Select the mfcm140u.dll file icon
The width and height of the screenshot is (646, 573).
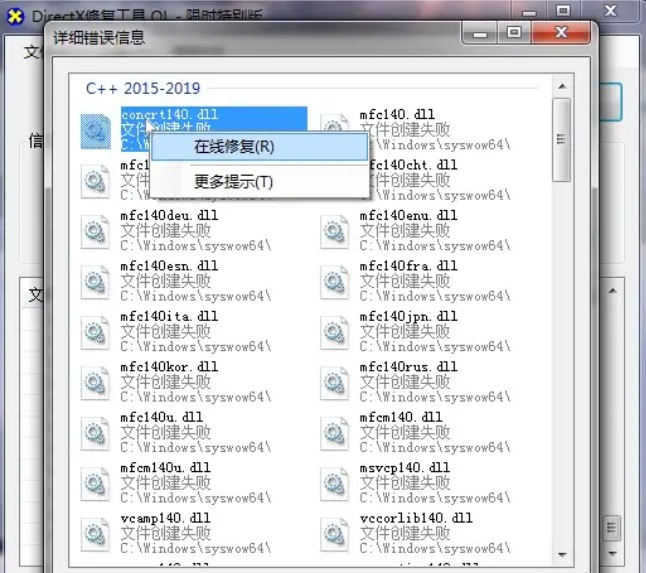click(95, 484)
